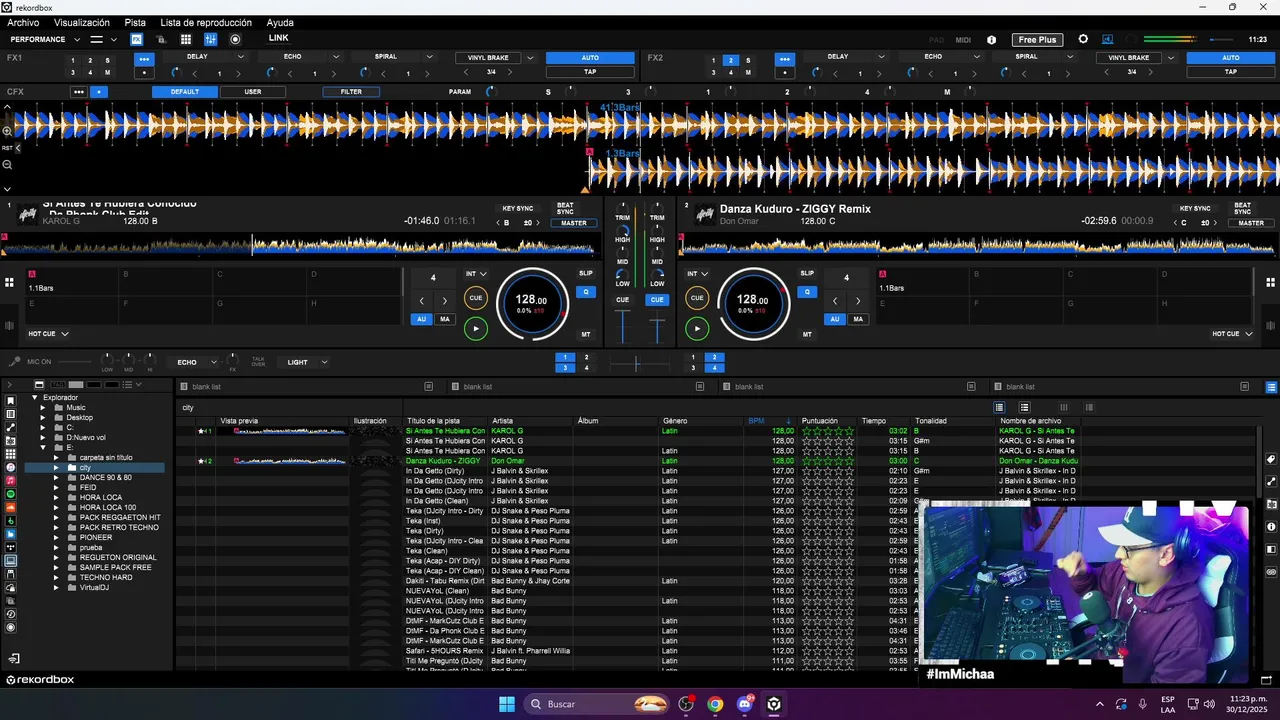Screen dimensions: 1280x720
Task: Open settings gear icon at top right
Action: [1083, 39]
